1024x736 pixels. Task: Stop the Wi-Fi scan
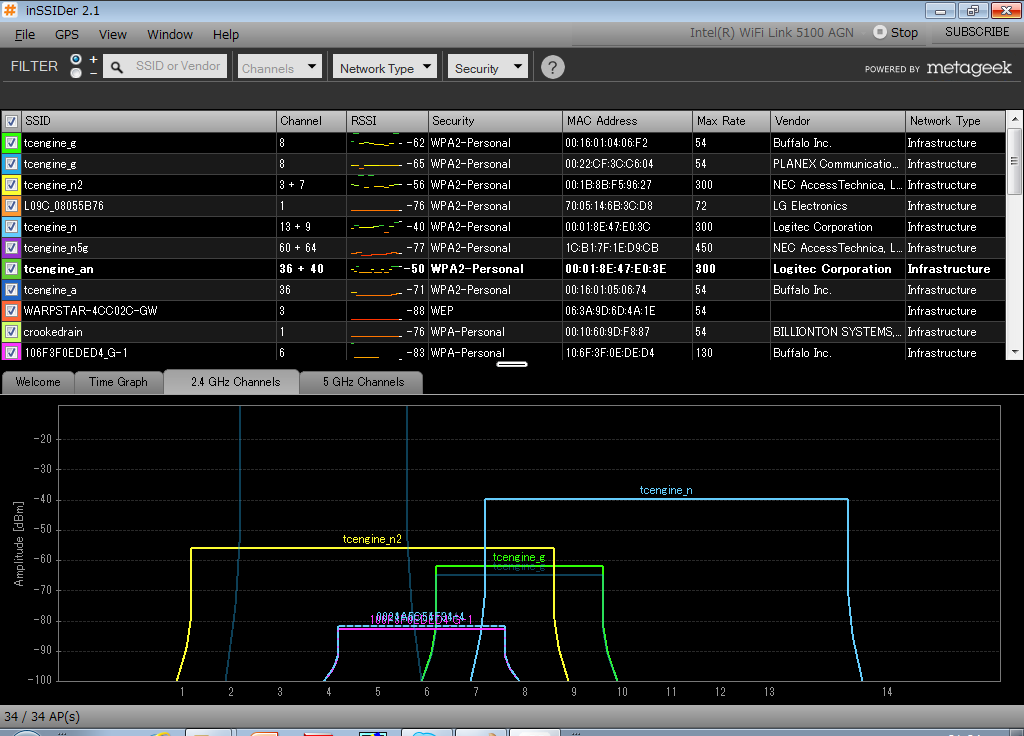pyautogui.click(x=896, y=33)
